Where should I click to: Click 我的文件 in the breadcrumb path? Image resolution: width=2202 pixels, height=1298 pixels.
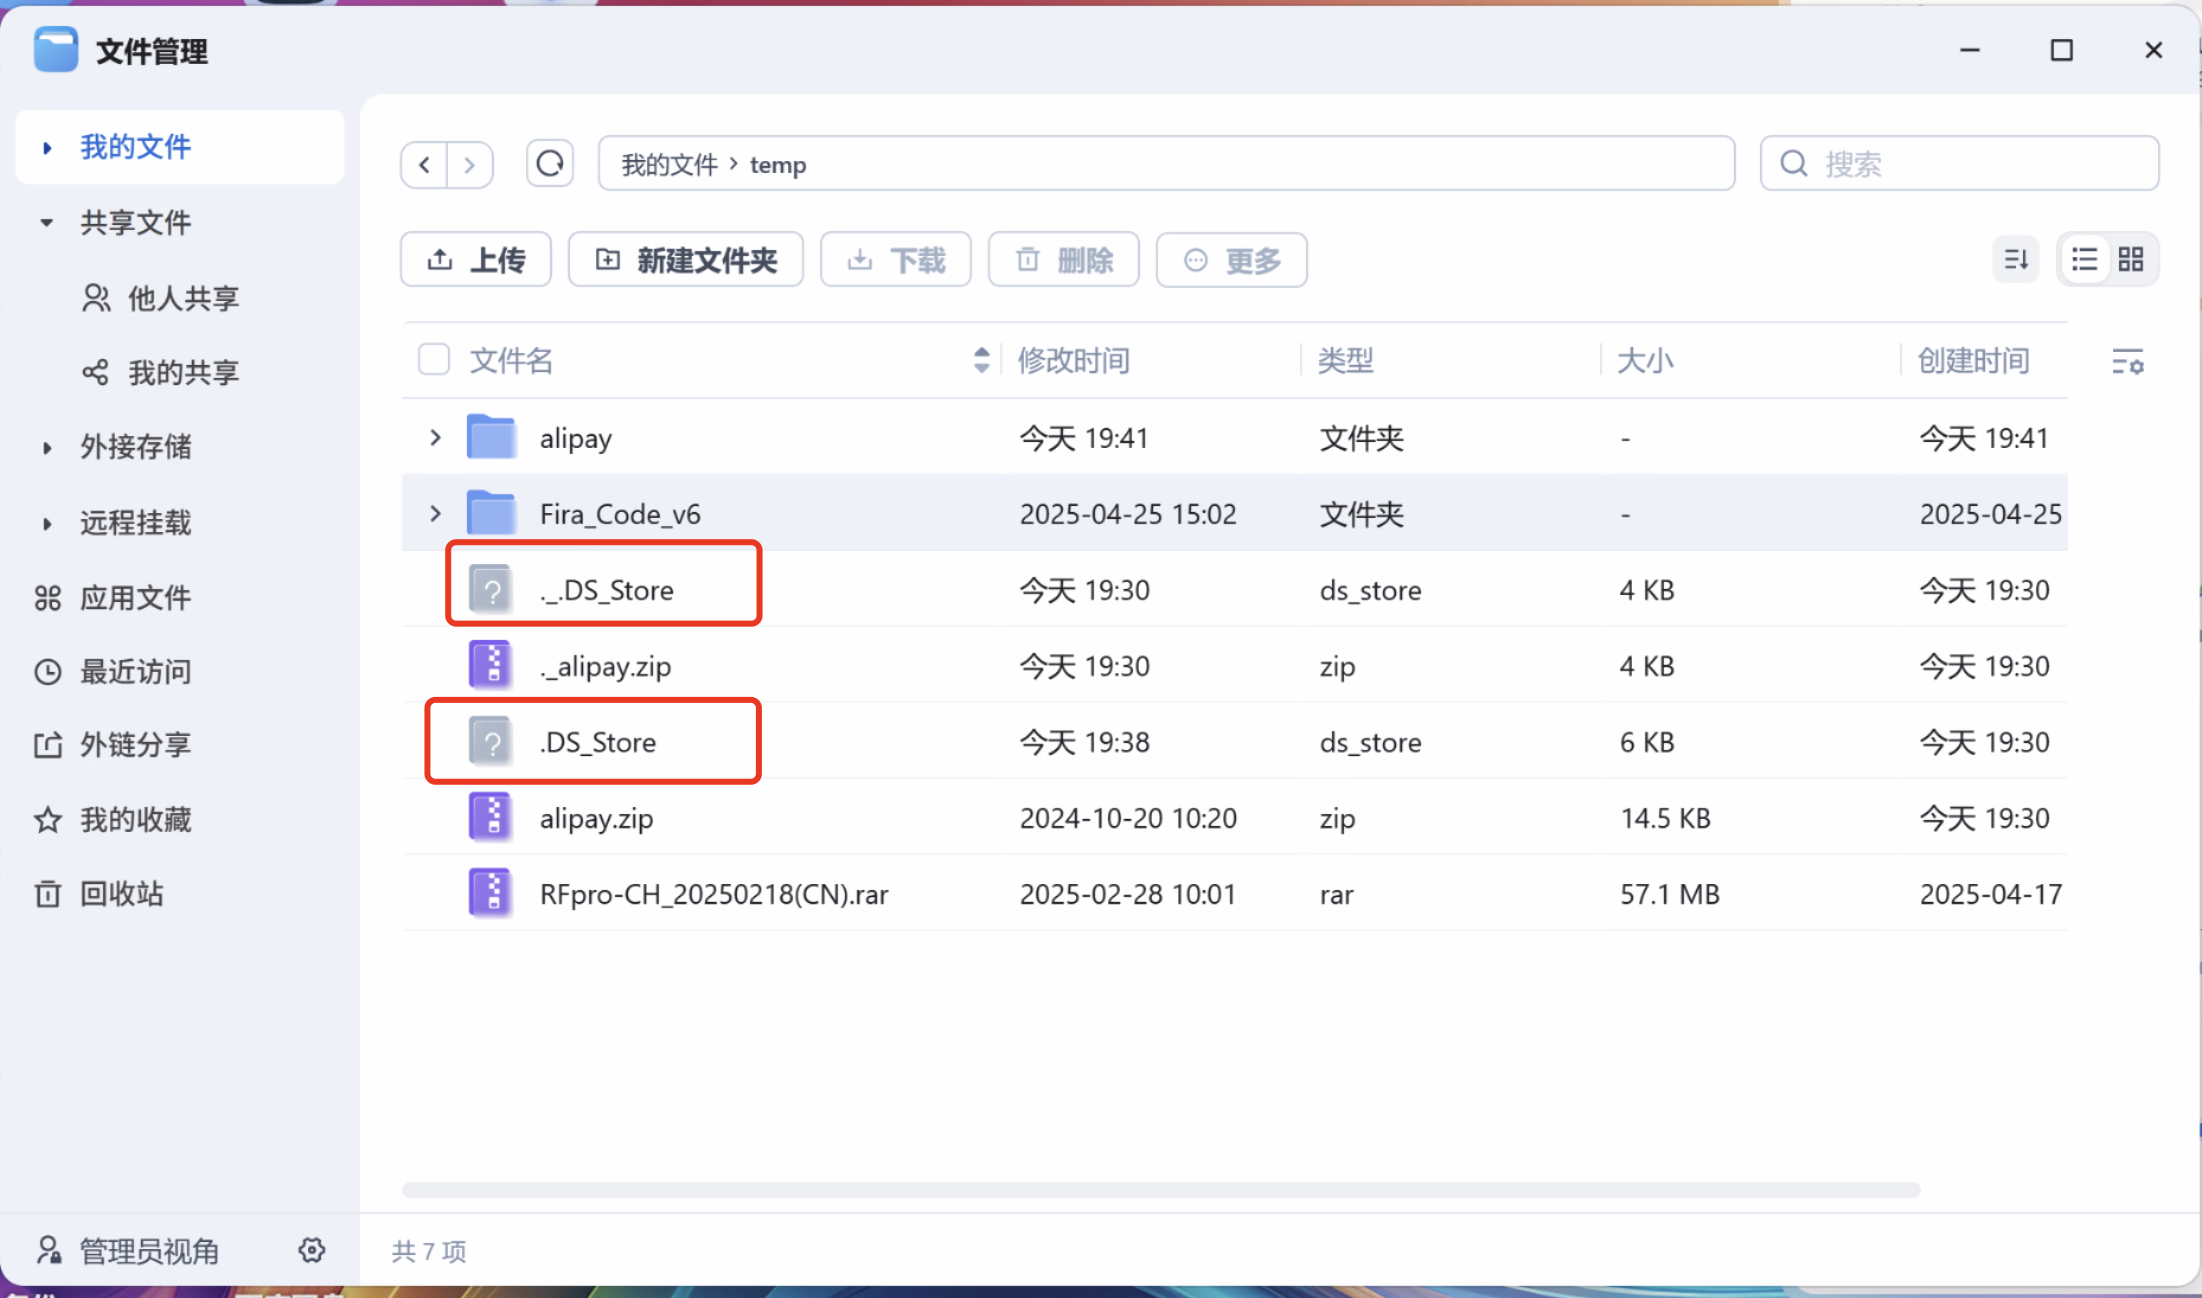[669, 165]
